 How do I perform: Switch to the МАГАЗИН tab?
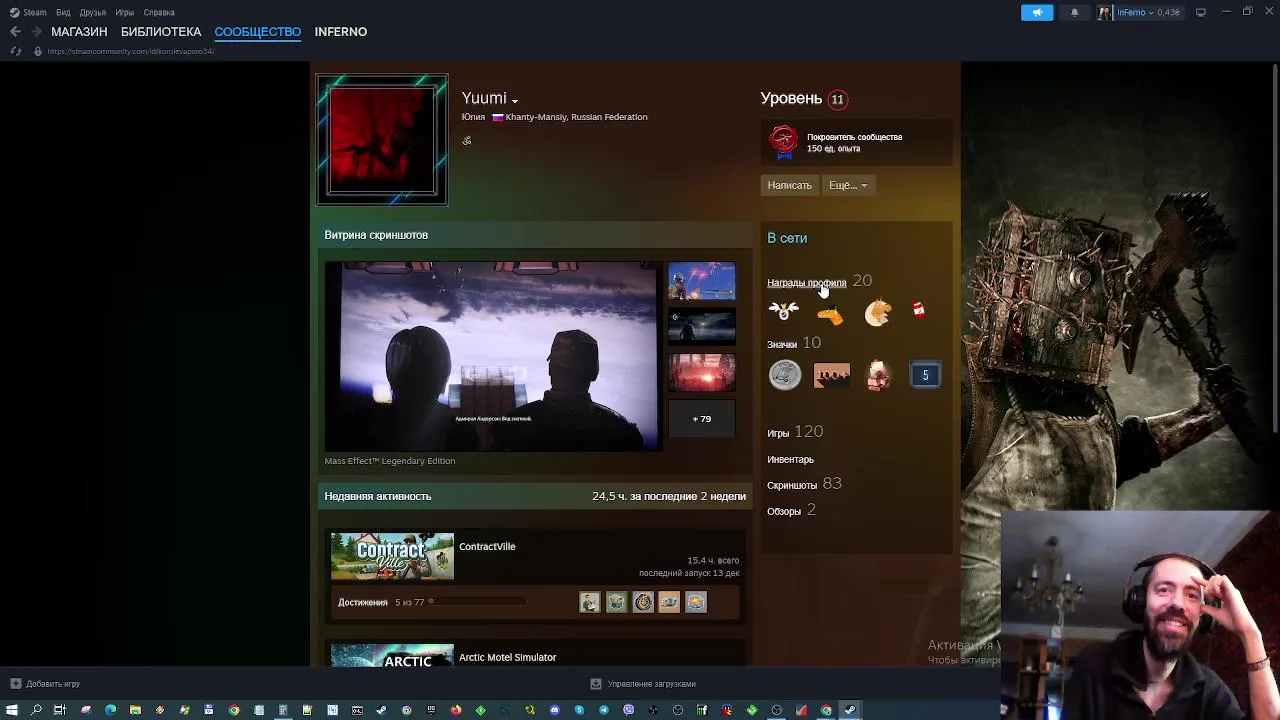click(x=79, y=32)
